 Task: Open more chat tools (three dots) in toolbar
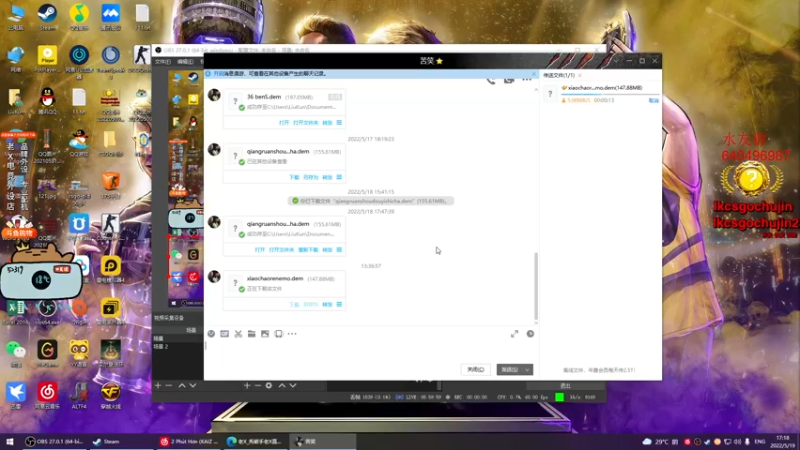[292, 334]
